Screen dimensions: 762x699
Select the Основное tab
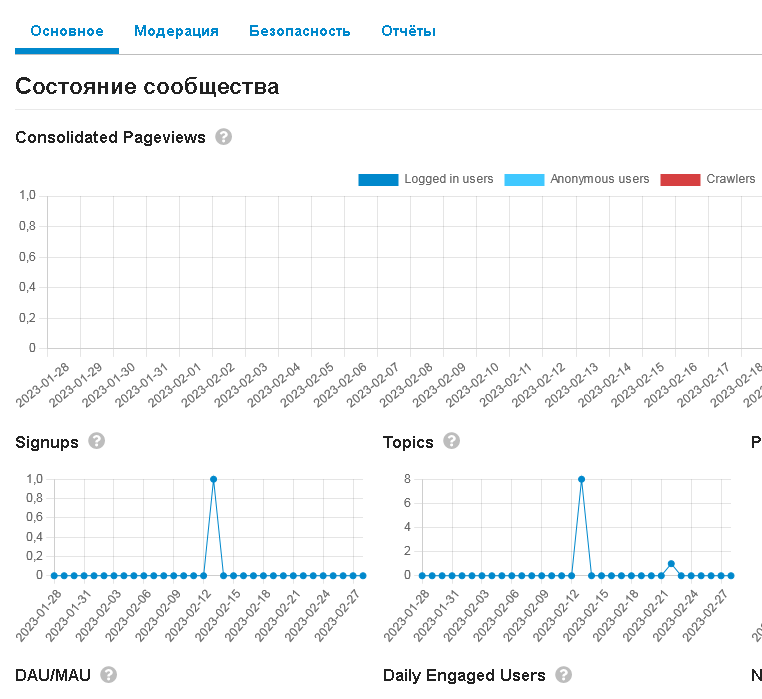pyautogui.click(x=67, y=31)
